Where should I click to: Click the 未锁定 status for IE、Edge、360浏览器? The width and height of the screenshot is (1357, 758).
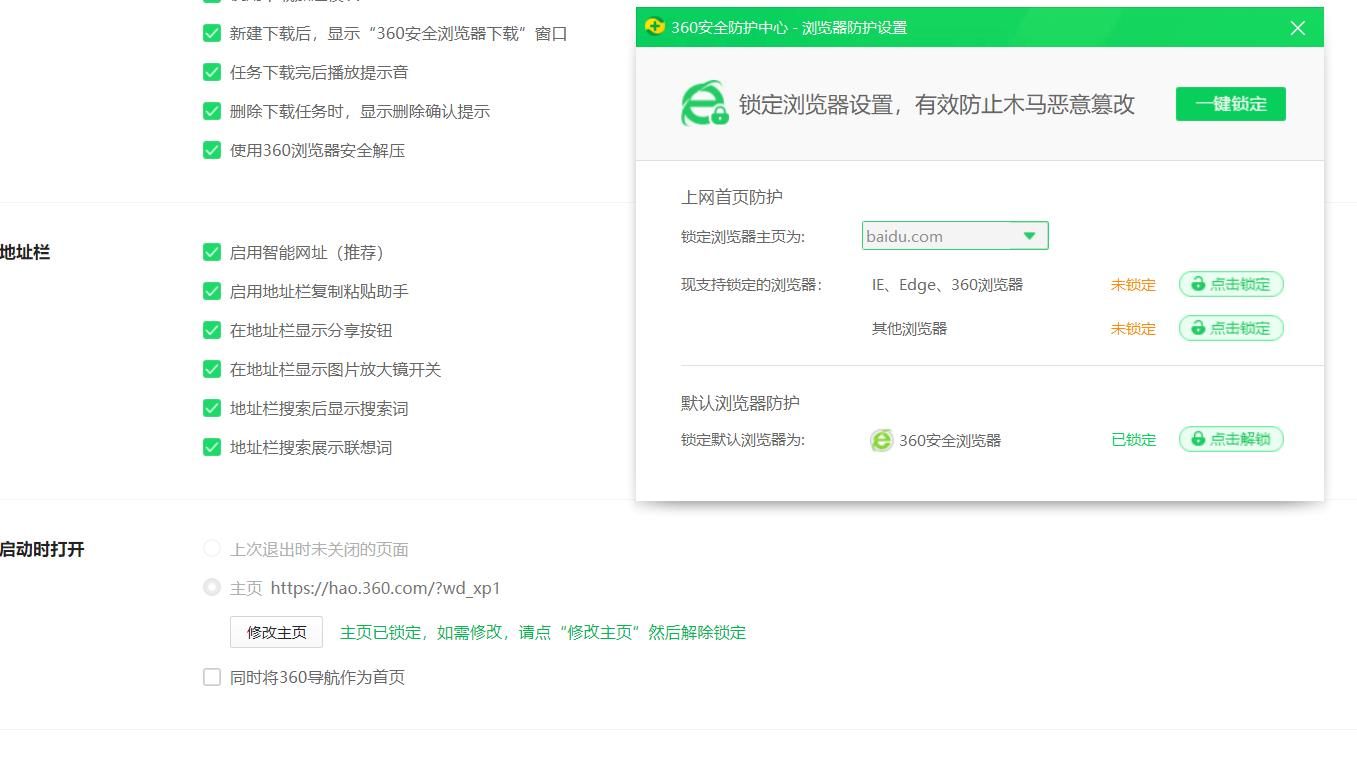click(1133, 285)
